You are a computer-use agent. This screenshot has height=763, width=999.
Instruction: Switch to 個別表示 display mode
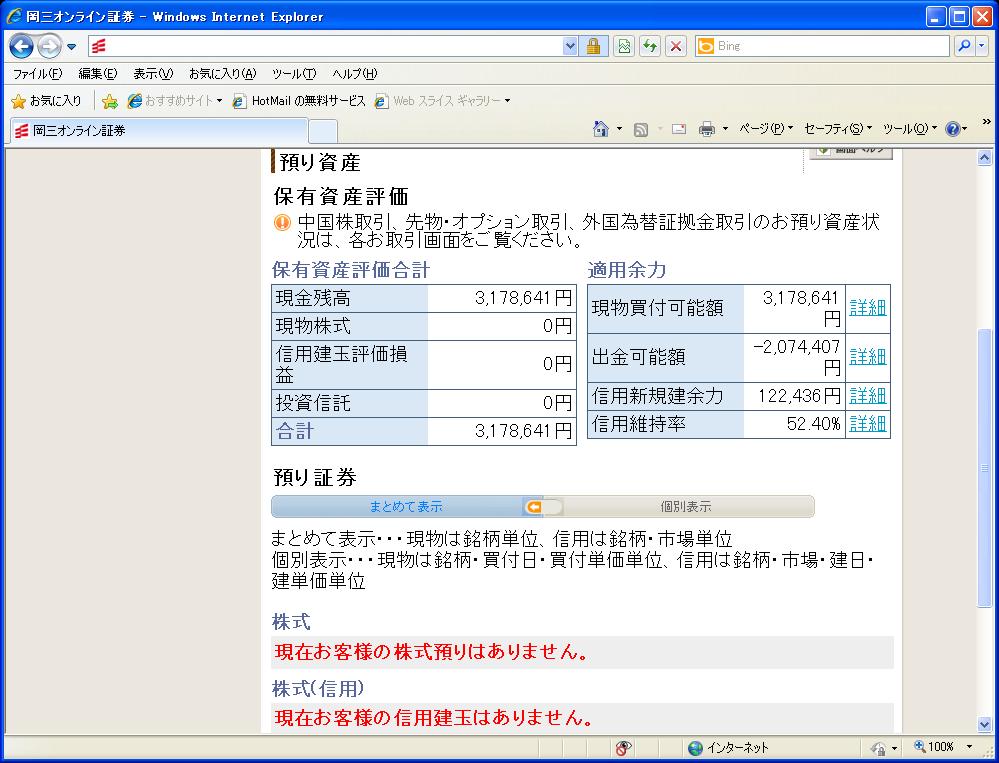coord(686,507)
